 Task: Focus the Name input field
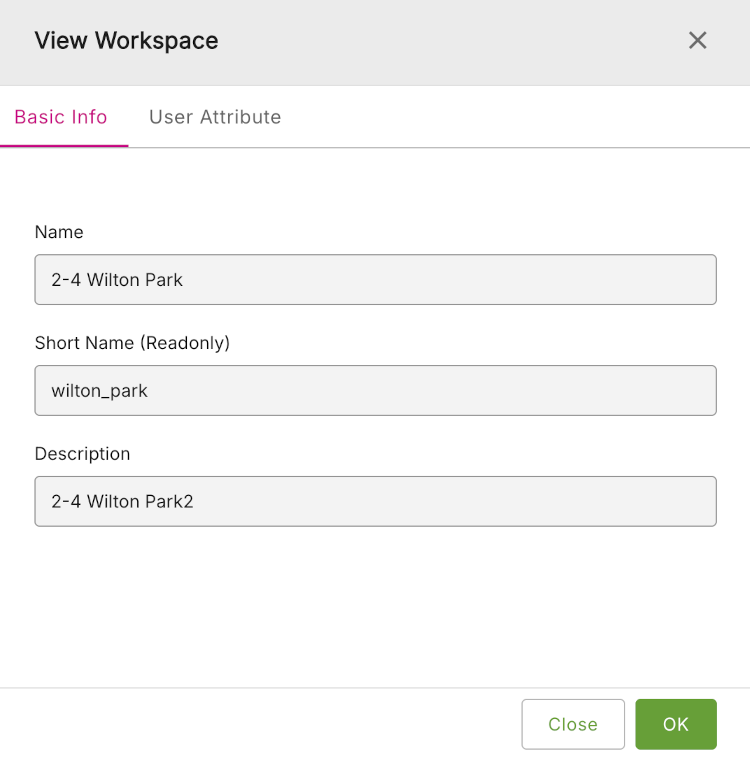pyautogui.click(x=375, y=279)
